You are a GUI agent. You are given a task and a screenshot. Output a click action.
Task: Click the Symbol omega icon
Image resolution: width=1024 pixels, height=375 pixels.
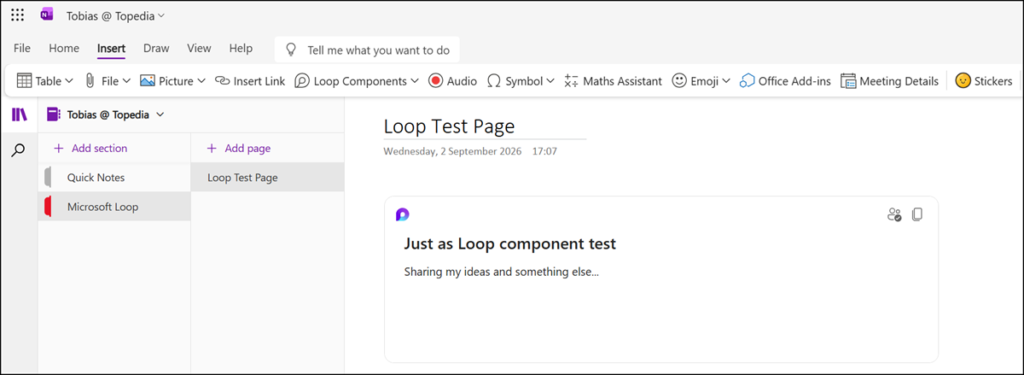494,81
